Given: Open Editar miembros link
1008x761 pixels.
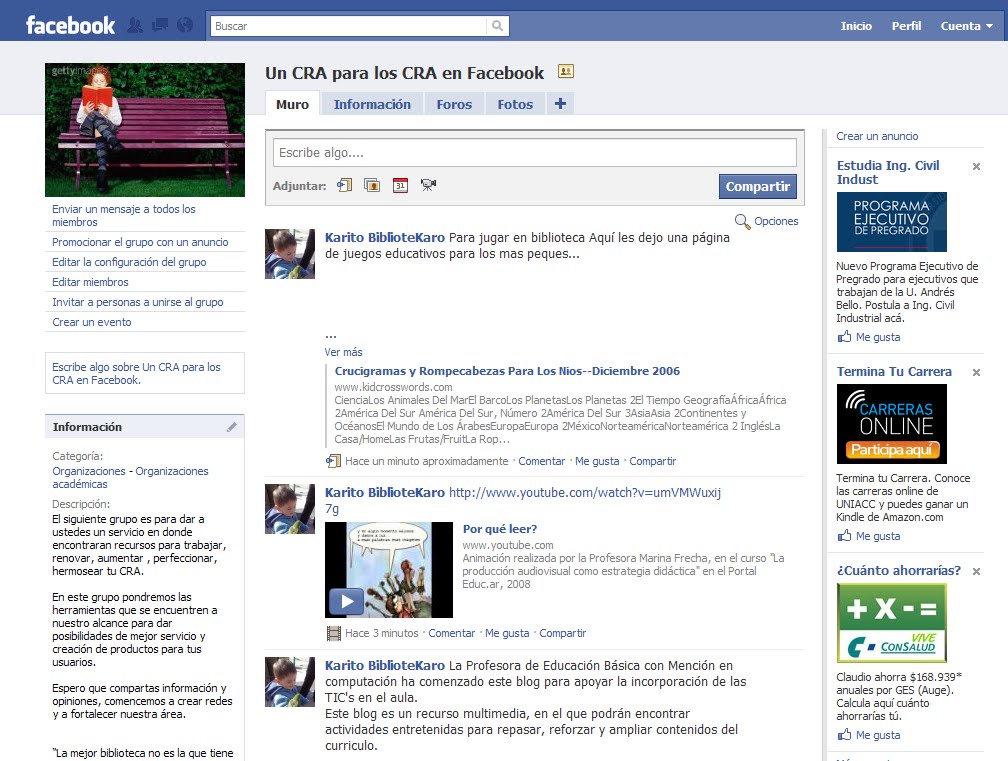Looking at the screenshot, I should click(90, 282).
